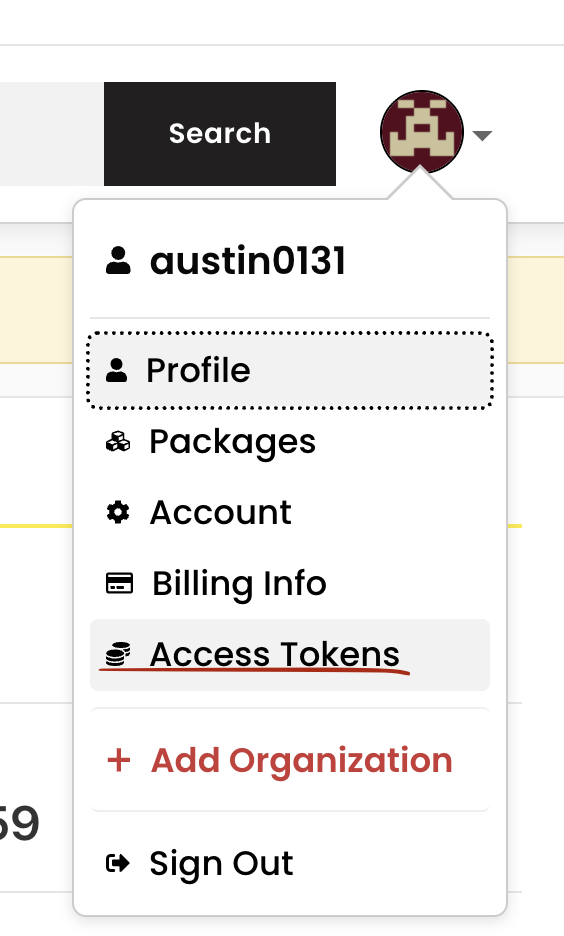Click the red plus icon for Add Organization
The image size is (564, 936).
[x=118, y=760]
